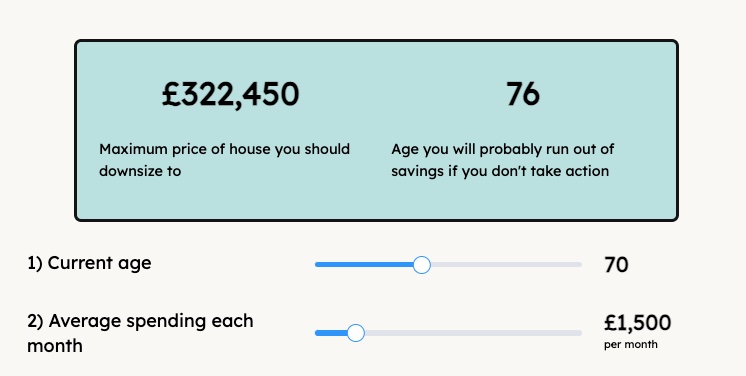Click the far left end of the Current age slider
The image size is (746, 376).
[x=318, y=265]
